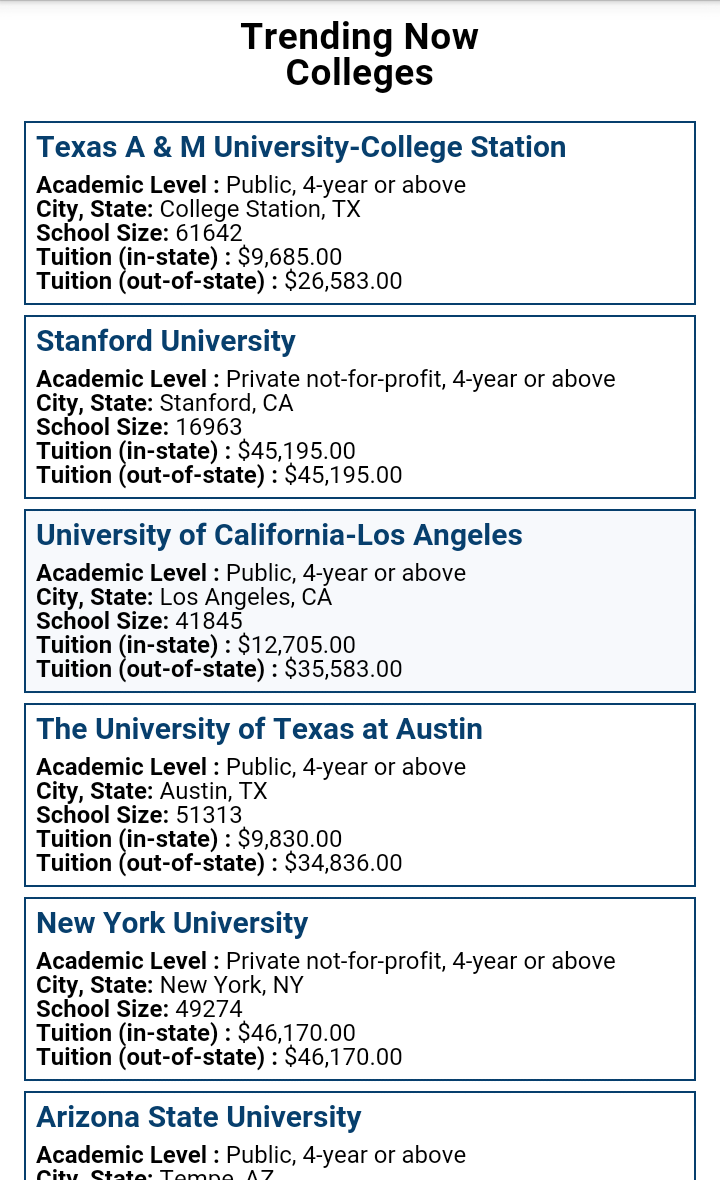This screenshot has width=720, height=1180.
Task: Click the New York, NY location line
Action: [x=170, y=985]
